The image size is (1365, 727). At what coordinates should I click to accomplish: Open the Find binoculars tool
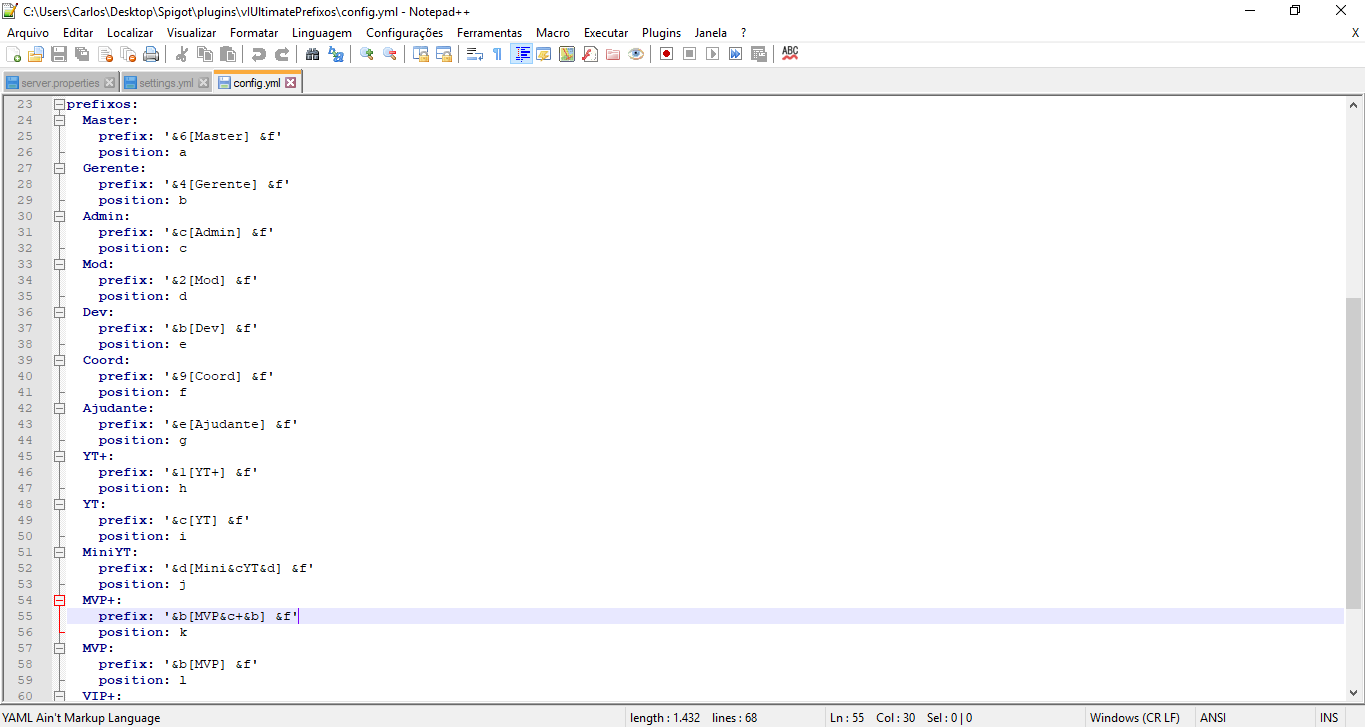(x=312, y=54)
